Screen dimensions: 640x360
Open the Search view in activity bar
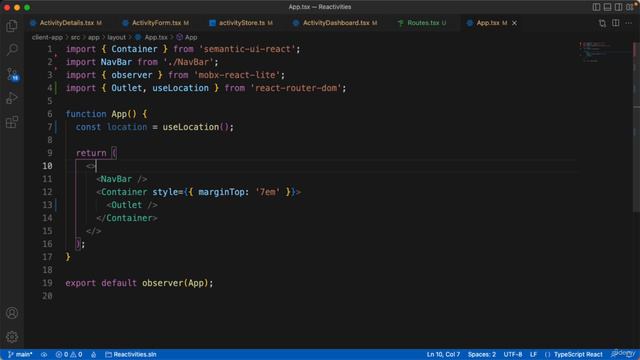pos(12,50)
